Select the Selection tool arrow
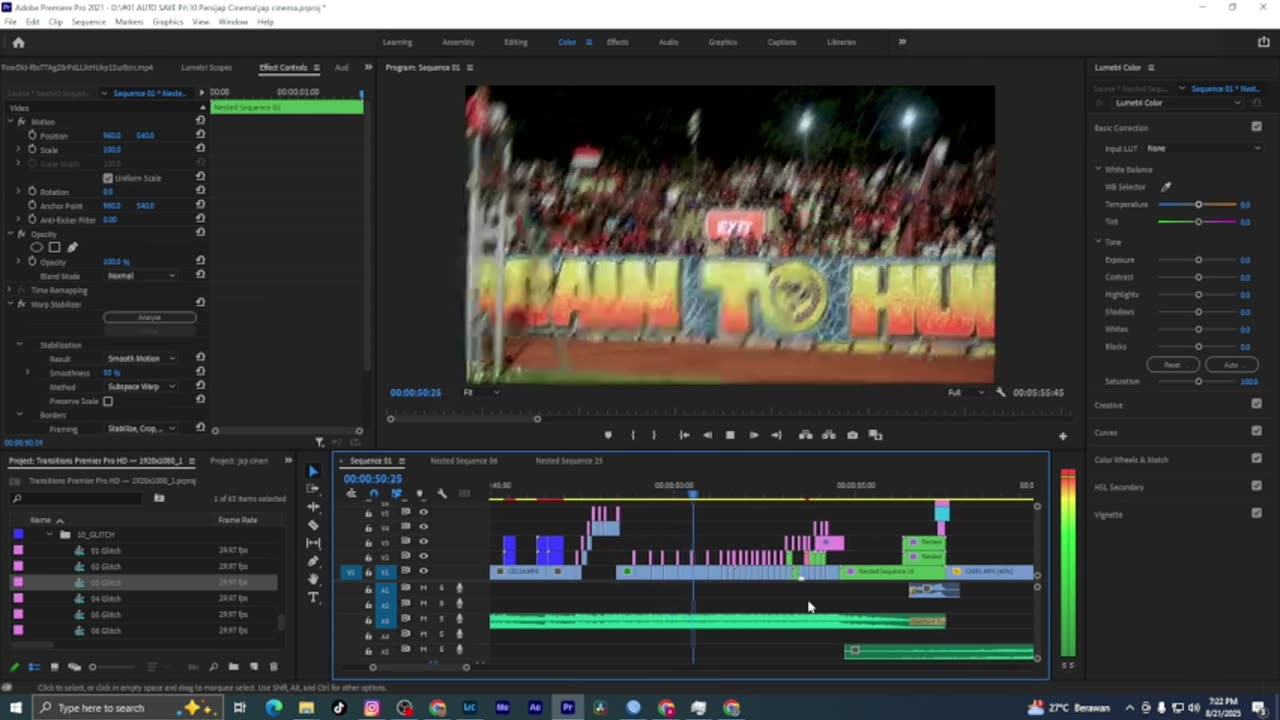The height and width of the screenshot is (720, 1280). click(313, 471)
